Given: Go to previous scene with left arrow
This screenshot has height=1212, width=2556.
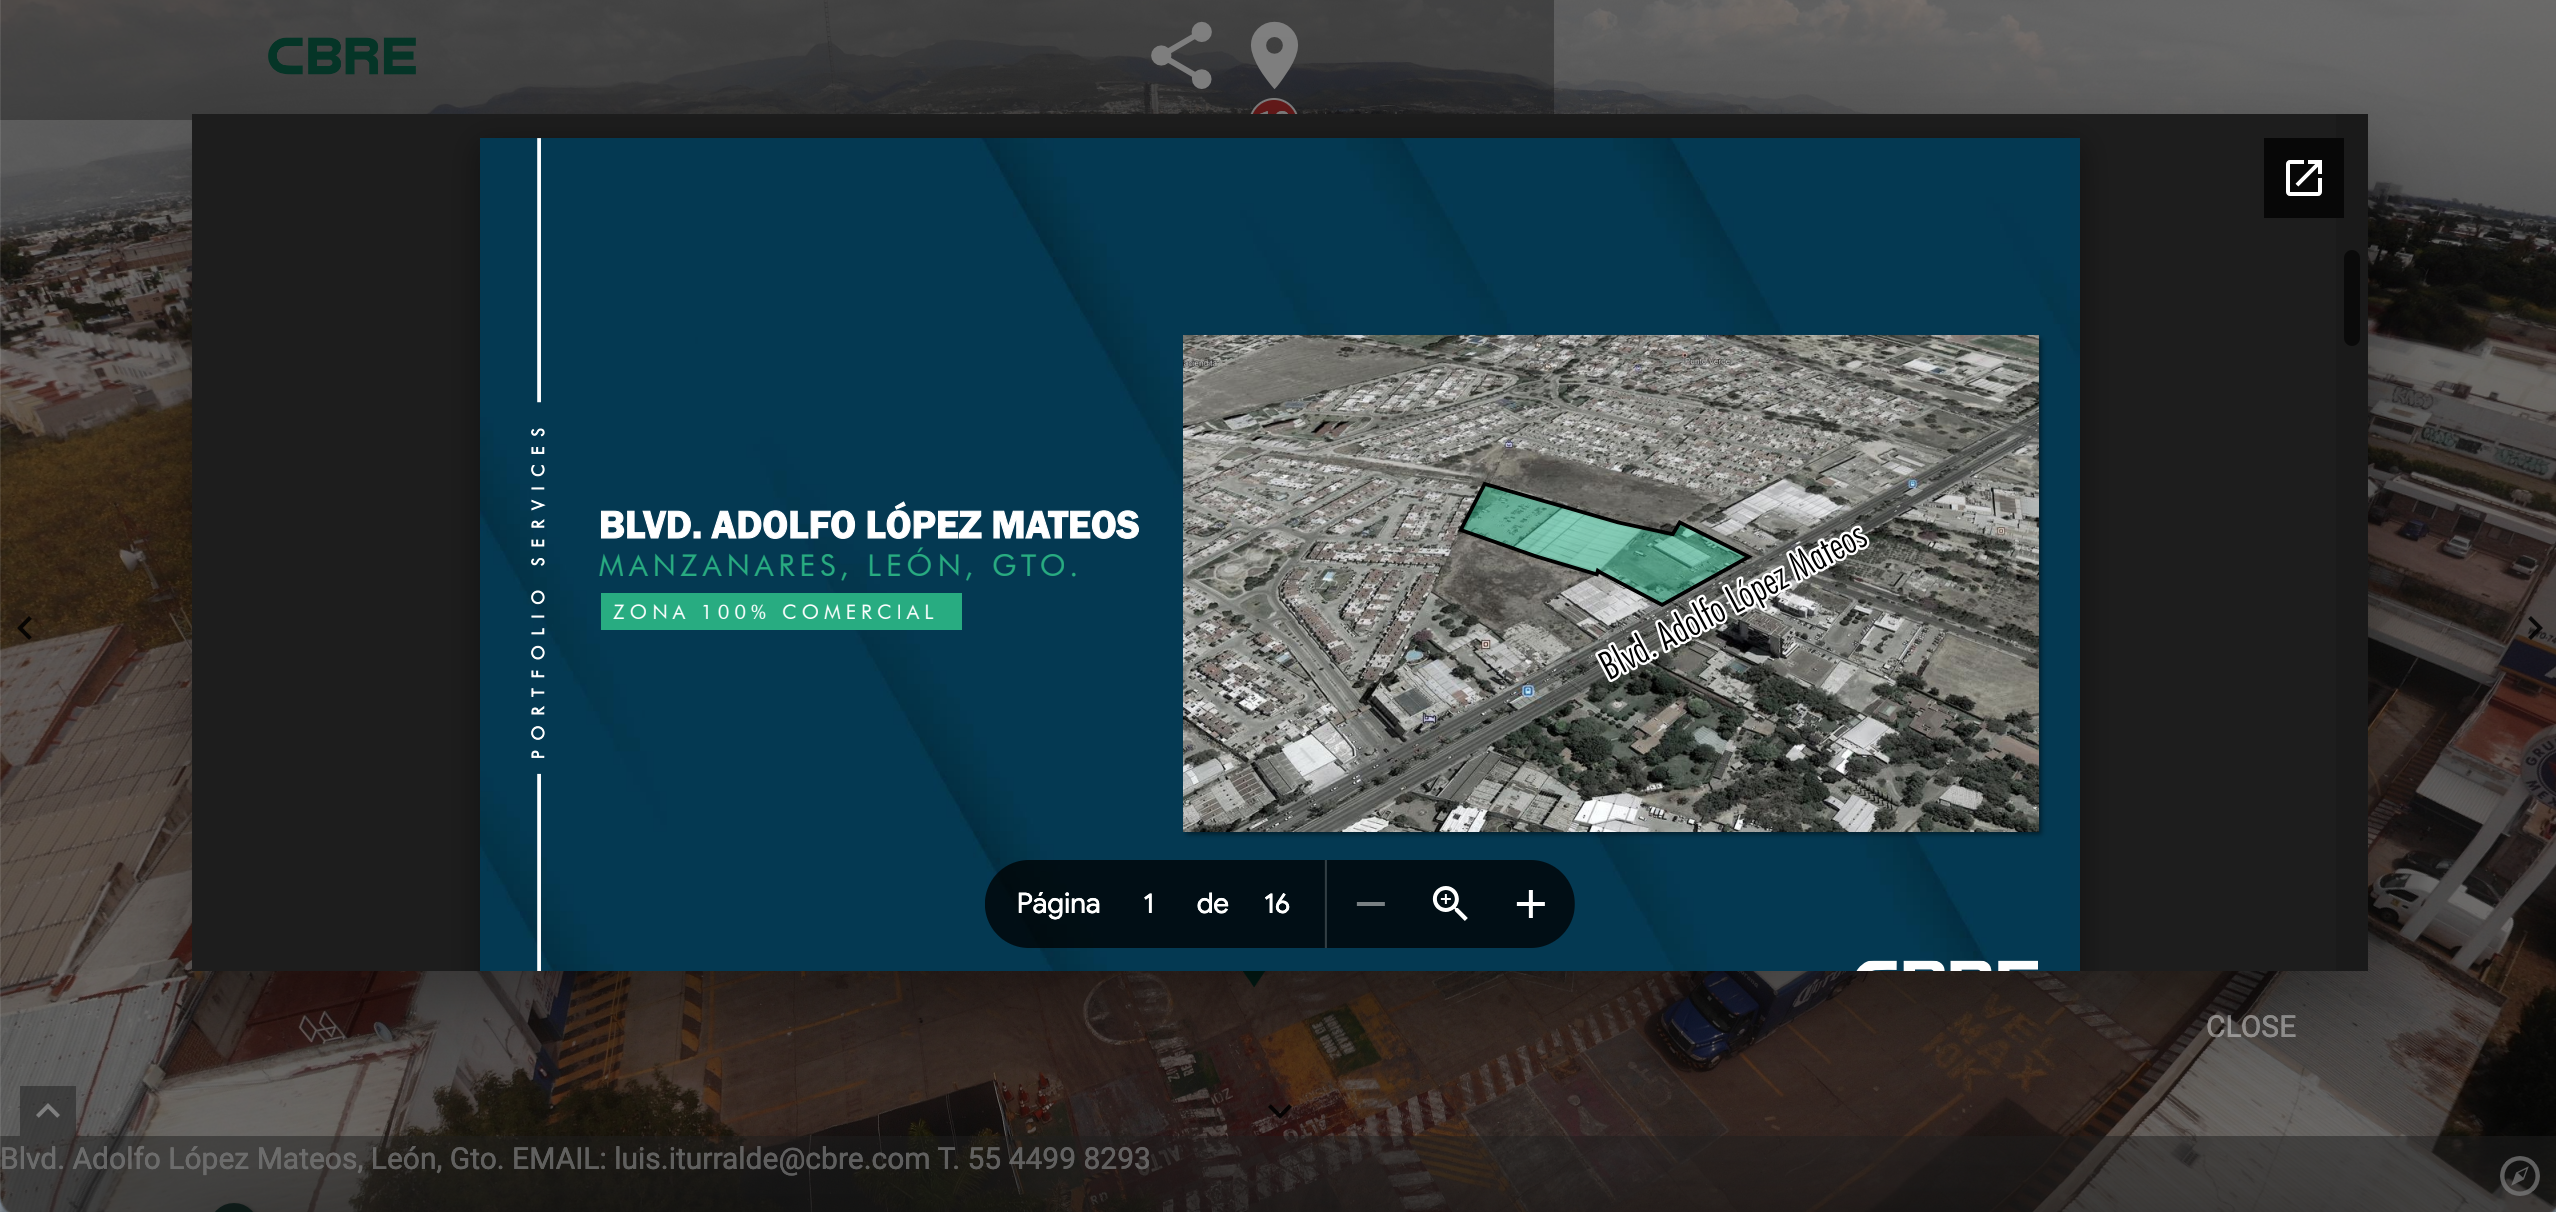Looking at the screenshot, I should [25, 628].
